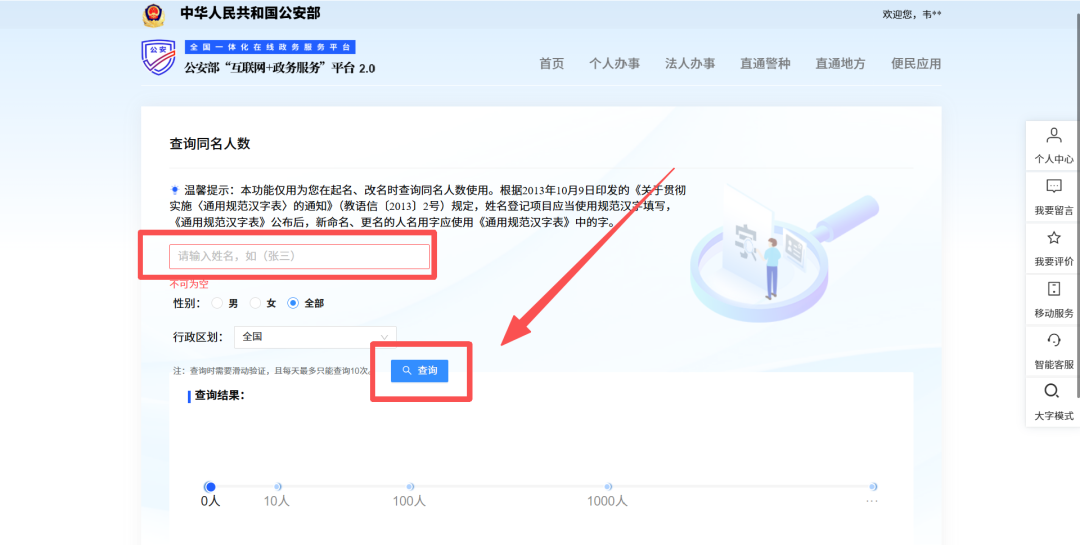Click the 行政区划 label
The image size is (1080, 545).
[198, 337]
